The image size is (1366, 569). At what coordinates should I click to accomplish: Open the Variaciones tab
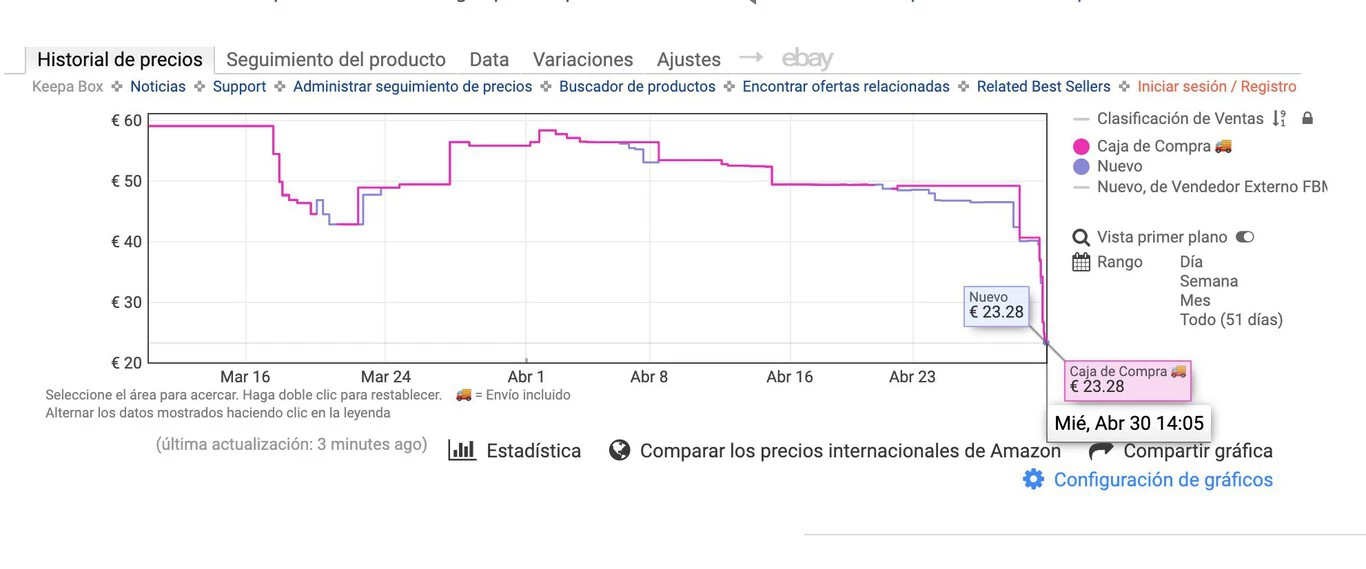pos(583,60)
